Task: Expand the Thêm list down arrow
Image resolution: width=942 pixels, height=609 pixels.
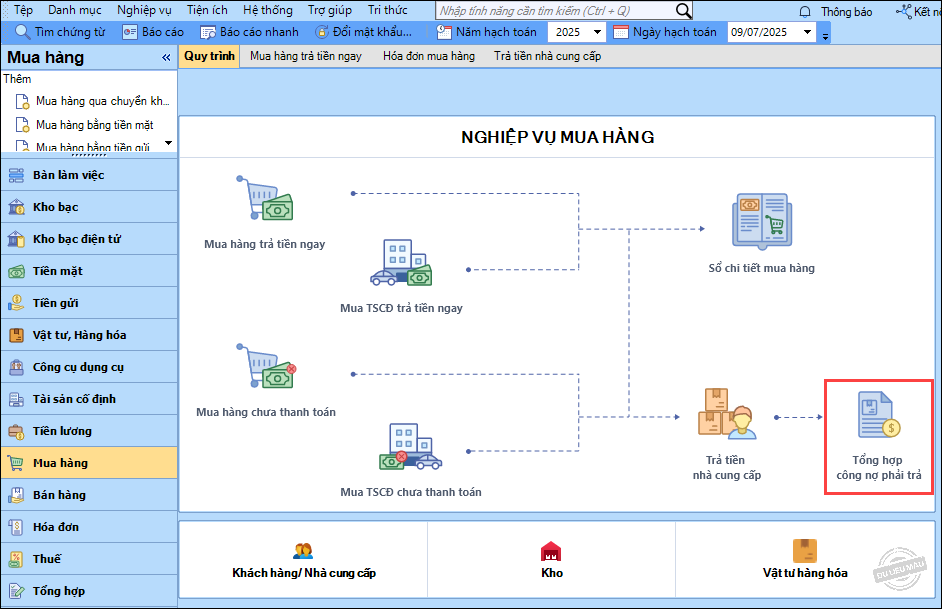Action: coord(169,143)
